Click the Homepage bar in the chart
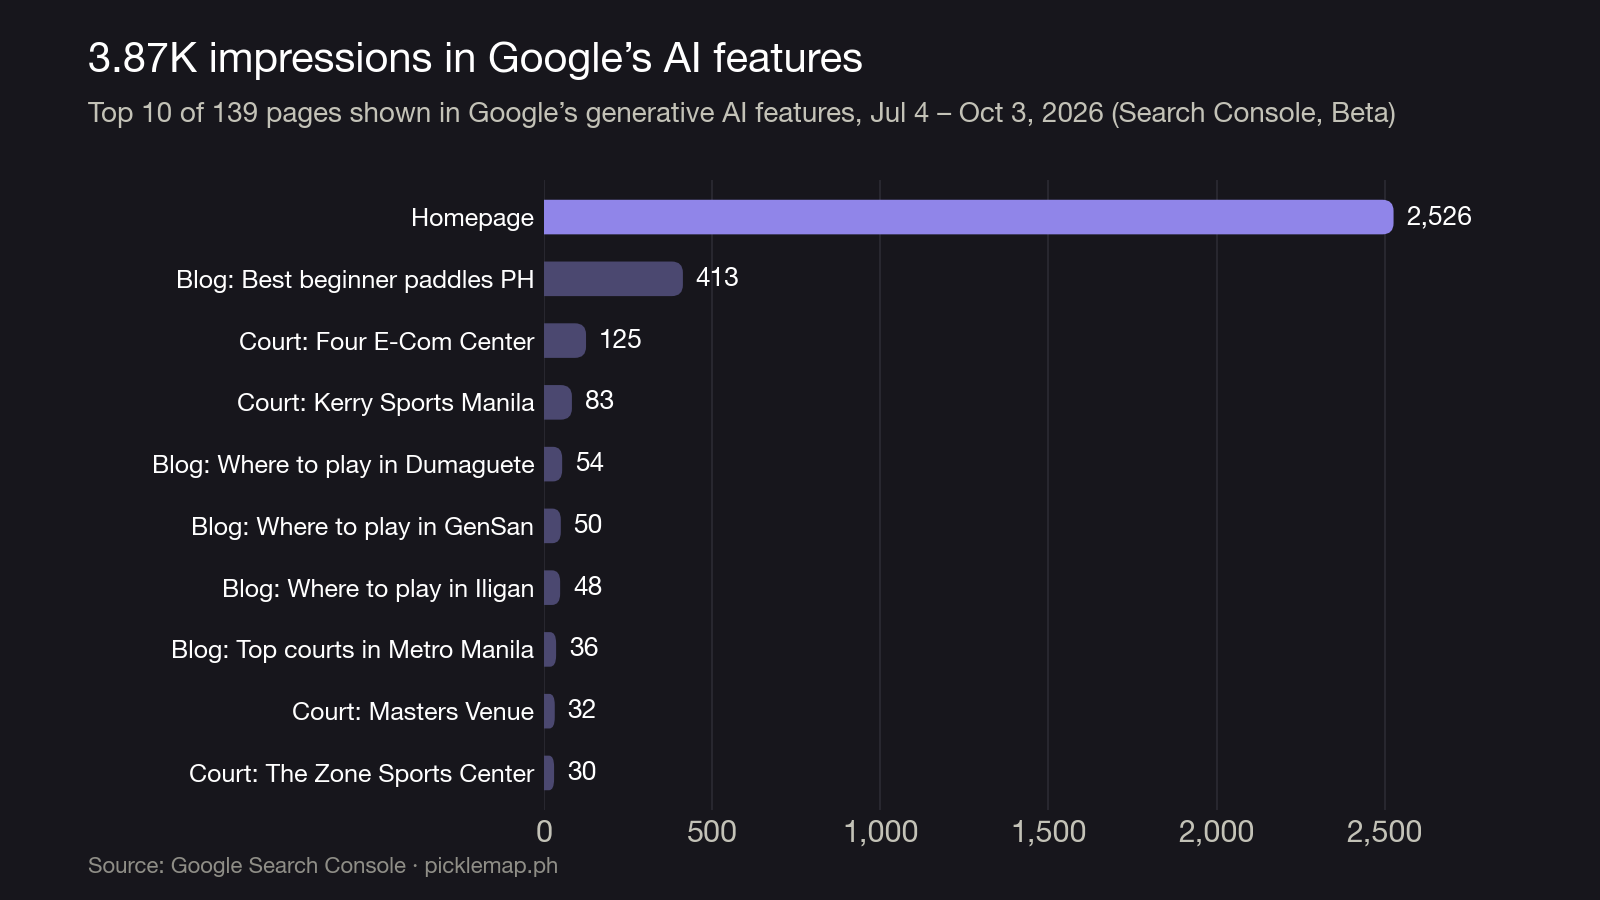The height and width of the screenshot is (900, 1600). 968,217
